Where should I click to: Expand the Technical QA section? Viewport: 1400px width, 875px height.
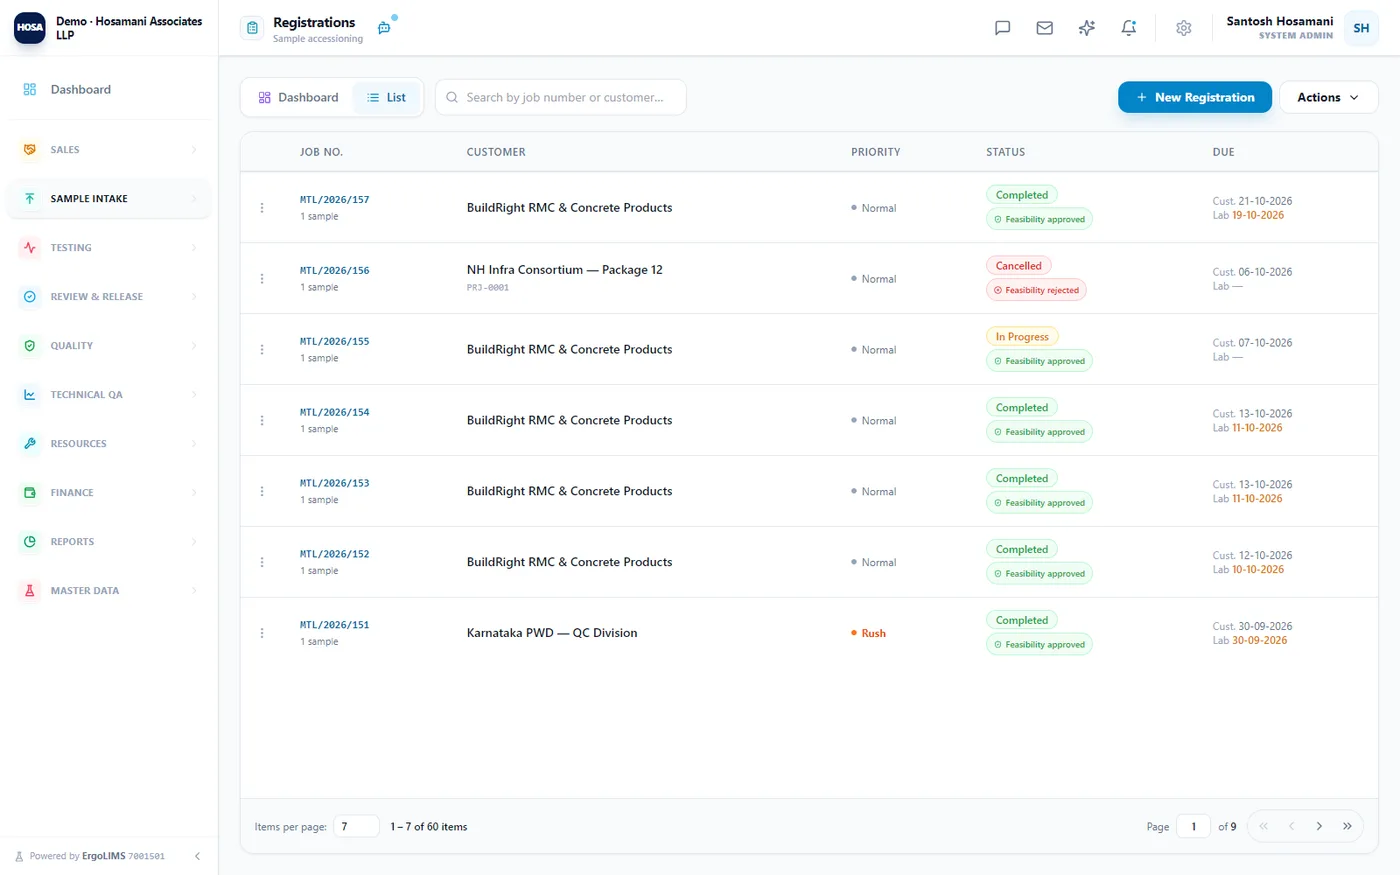coord(109,395)
